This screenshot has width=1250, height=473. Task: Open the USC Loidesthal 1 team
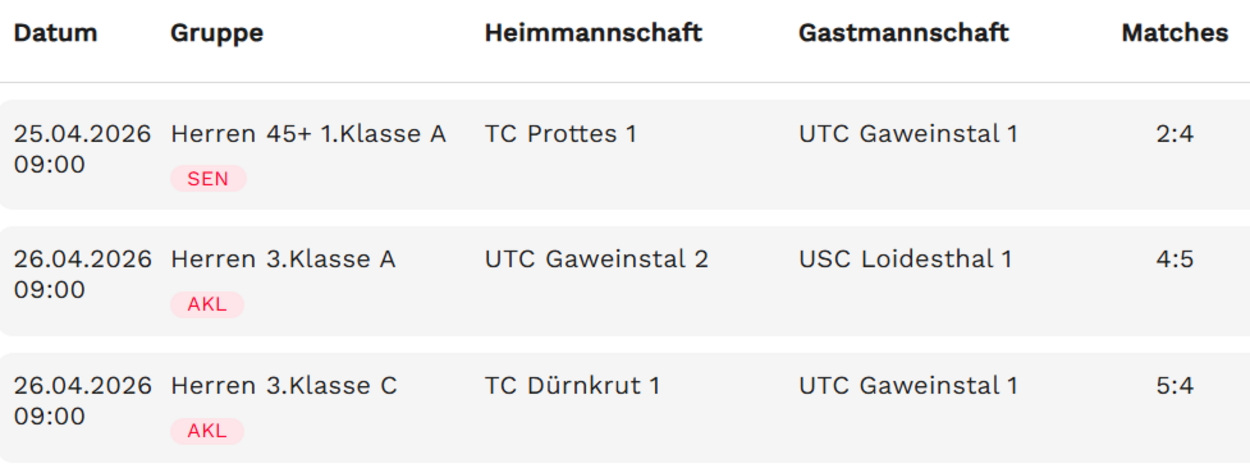point(905,260)
